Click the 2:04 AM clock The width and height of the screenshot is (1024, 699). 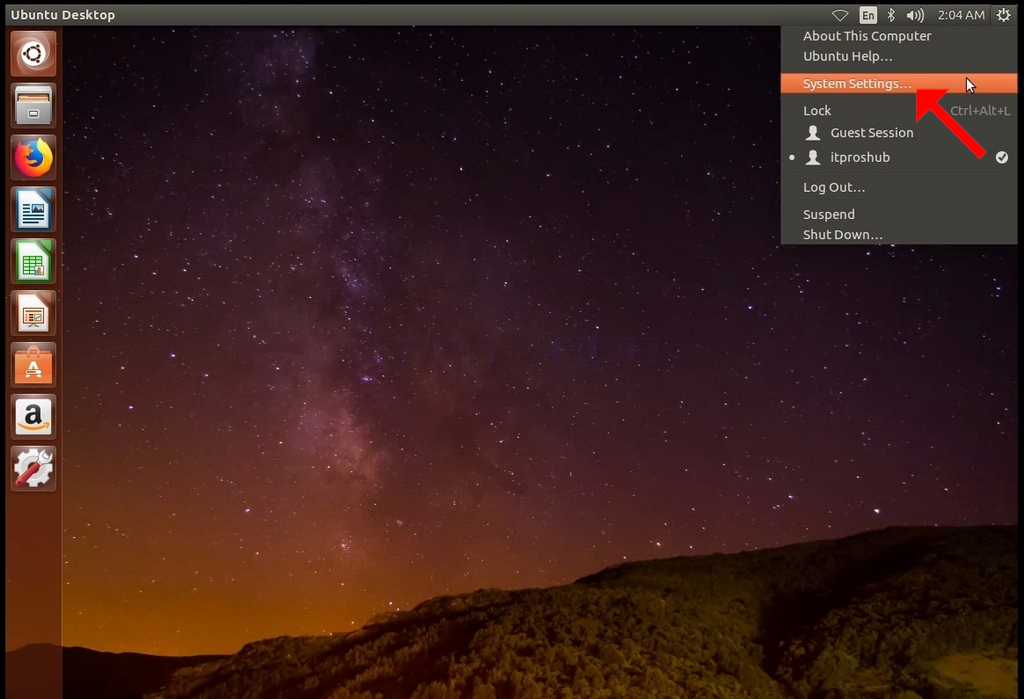point(961,15)
